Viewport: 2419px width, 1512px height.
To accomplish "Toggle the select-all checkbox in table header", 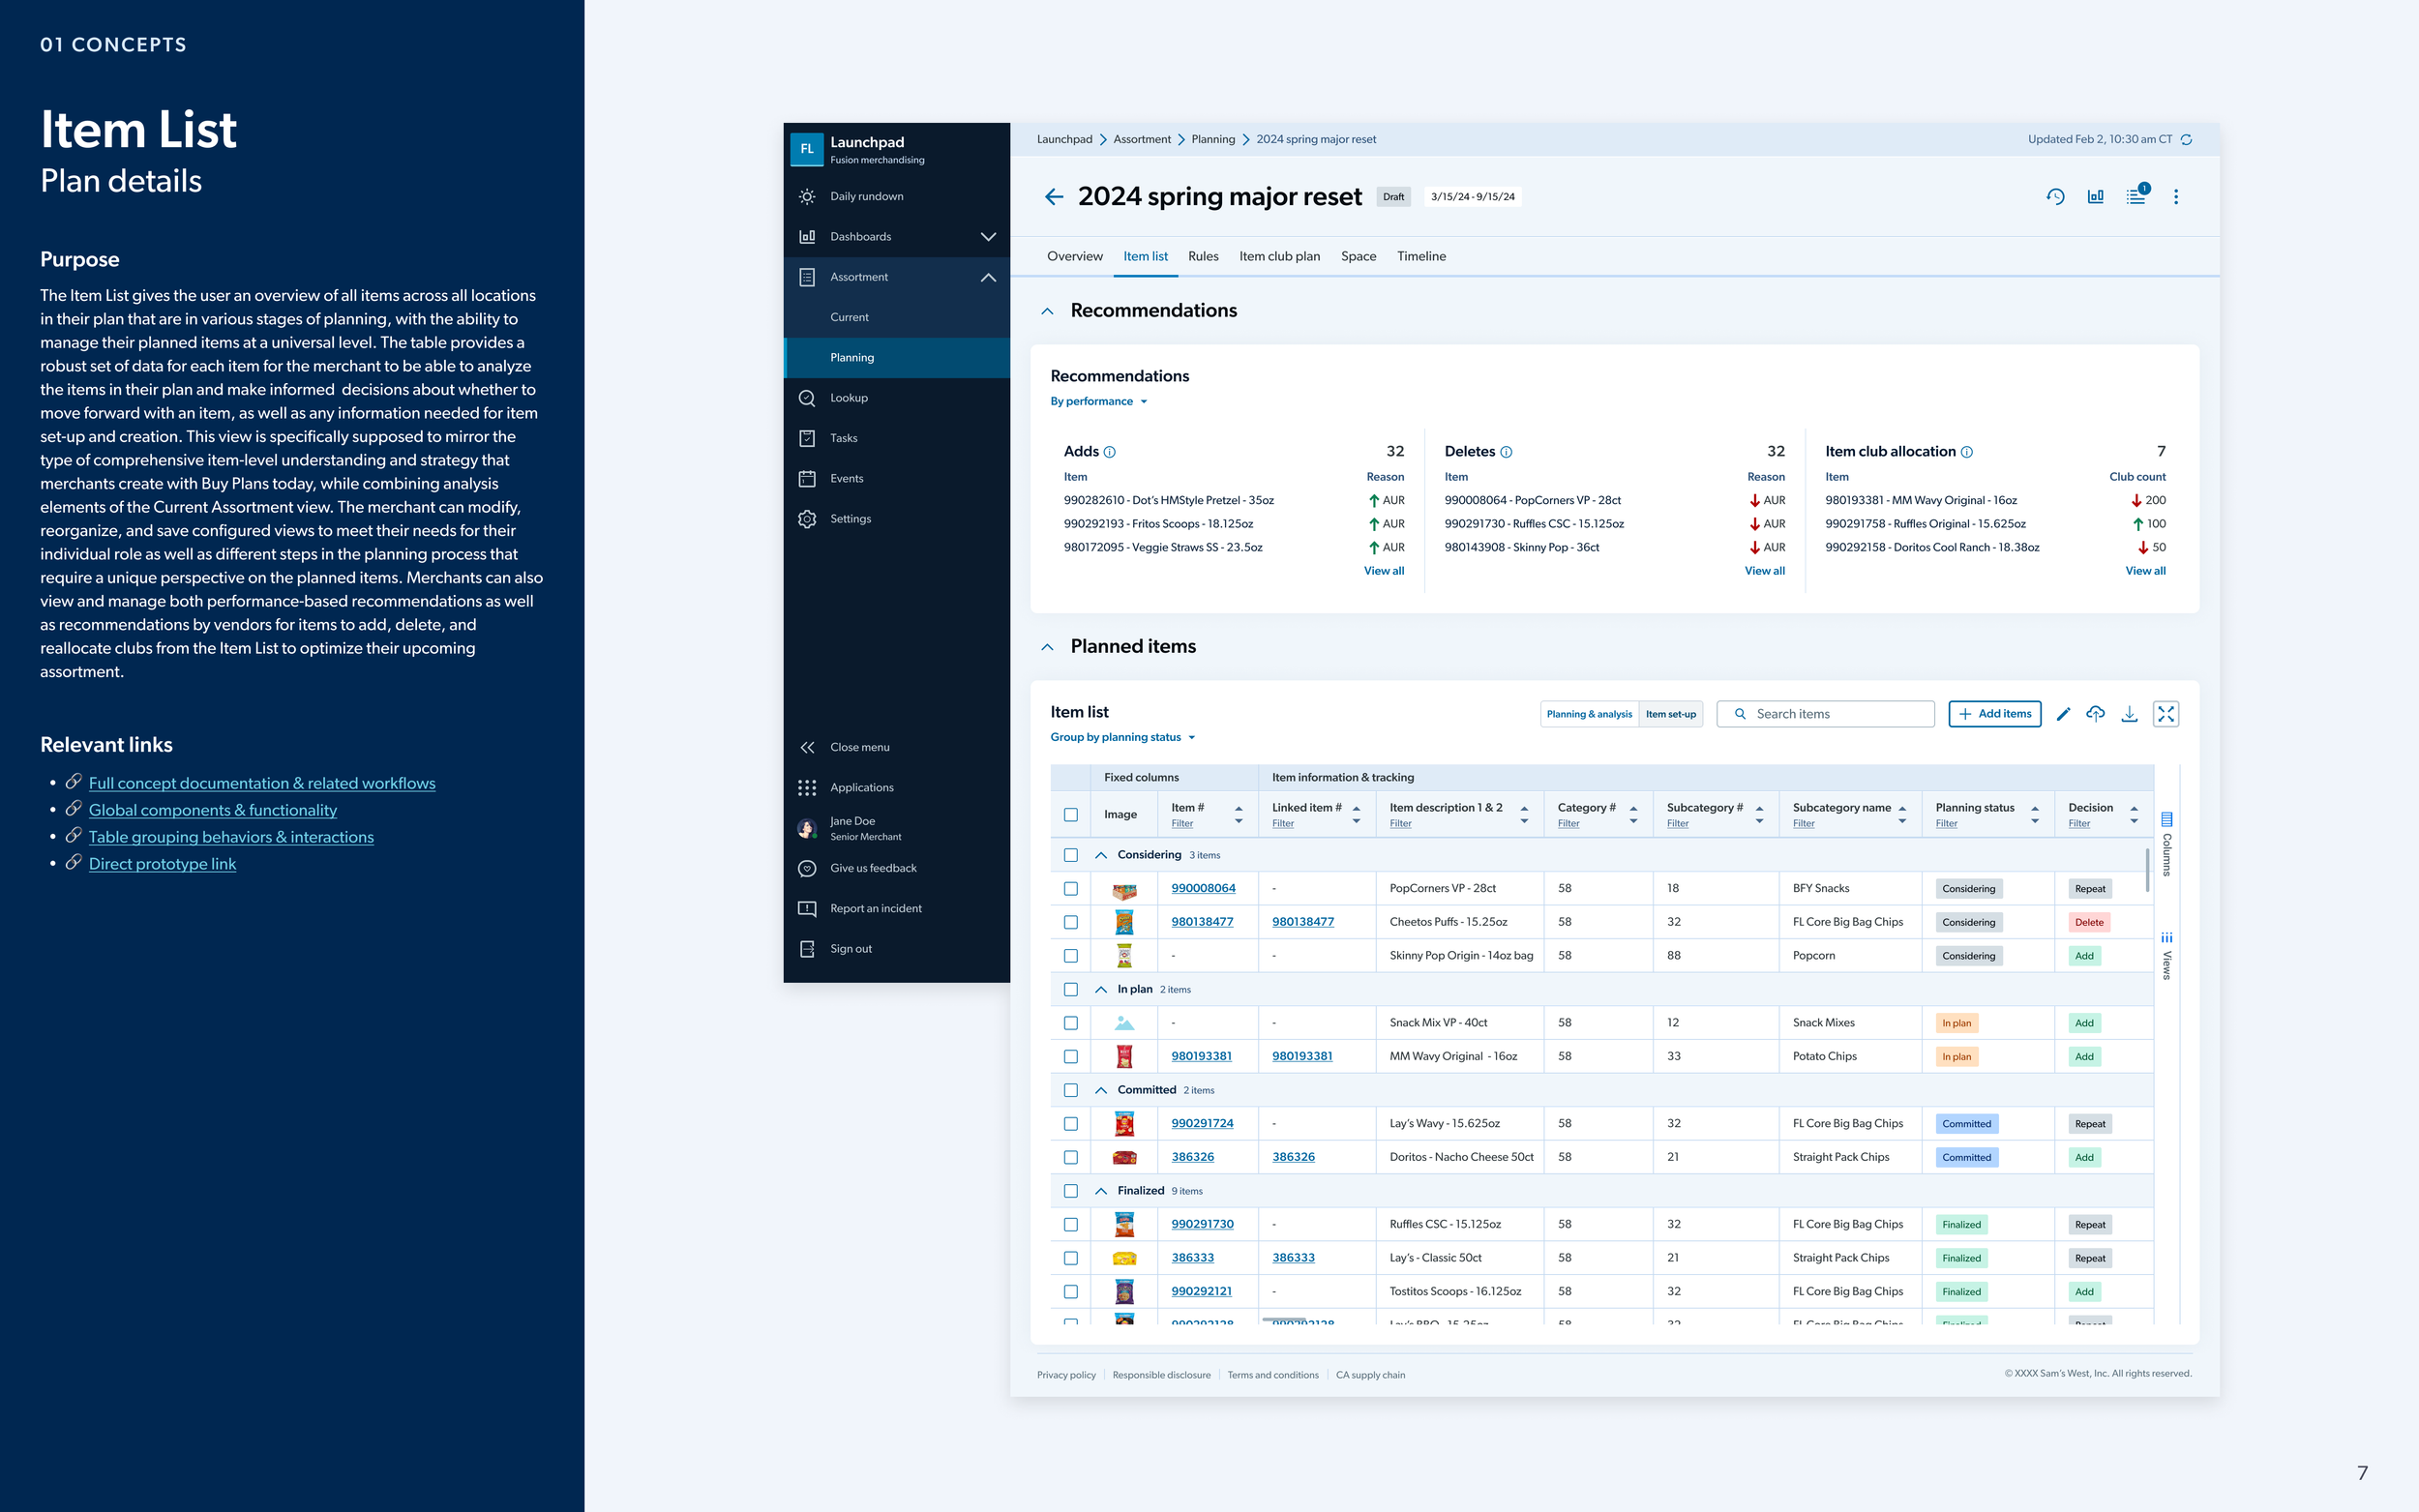I will (1070, 815).
